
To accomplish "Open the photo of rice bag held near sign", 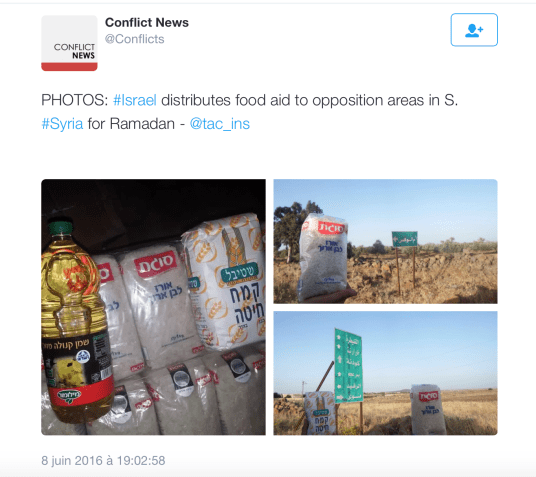I will click(x=385, y=241).
